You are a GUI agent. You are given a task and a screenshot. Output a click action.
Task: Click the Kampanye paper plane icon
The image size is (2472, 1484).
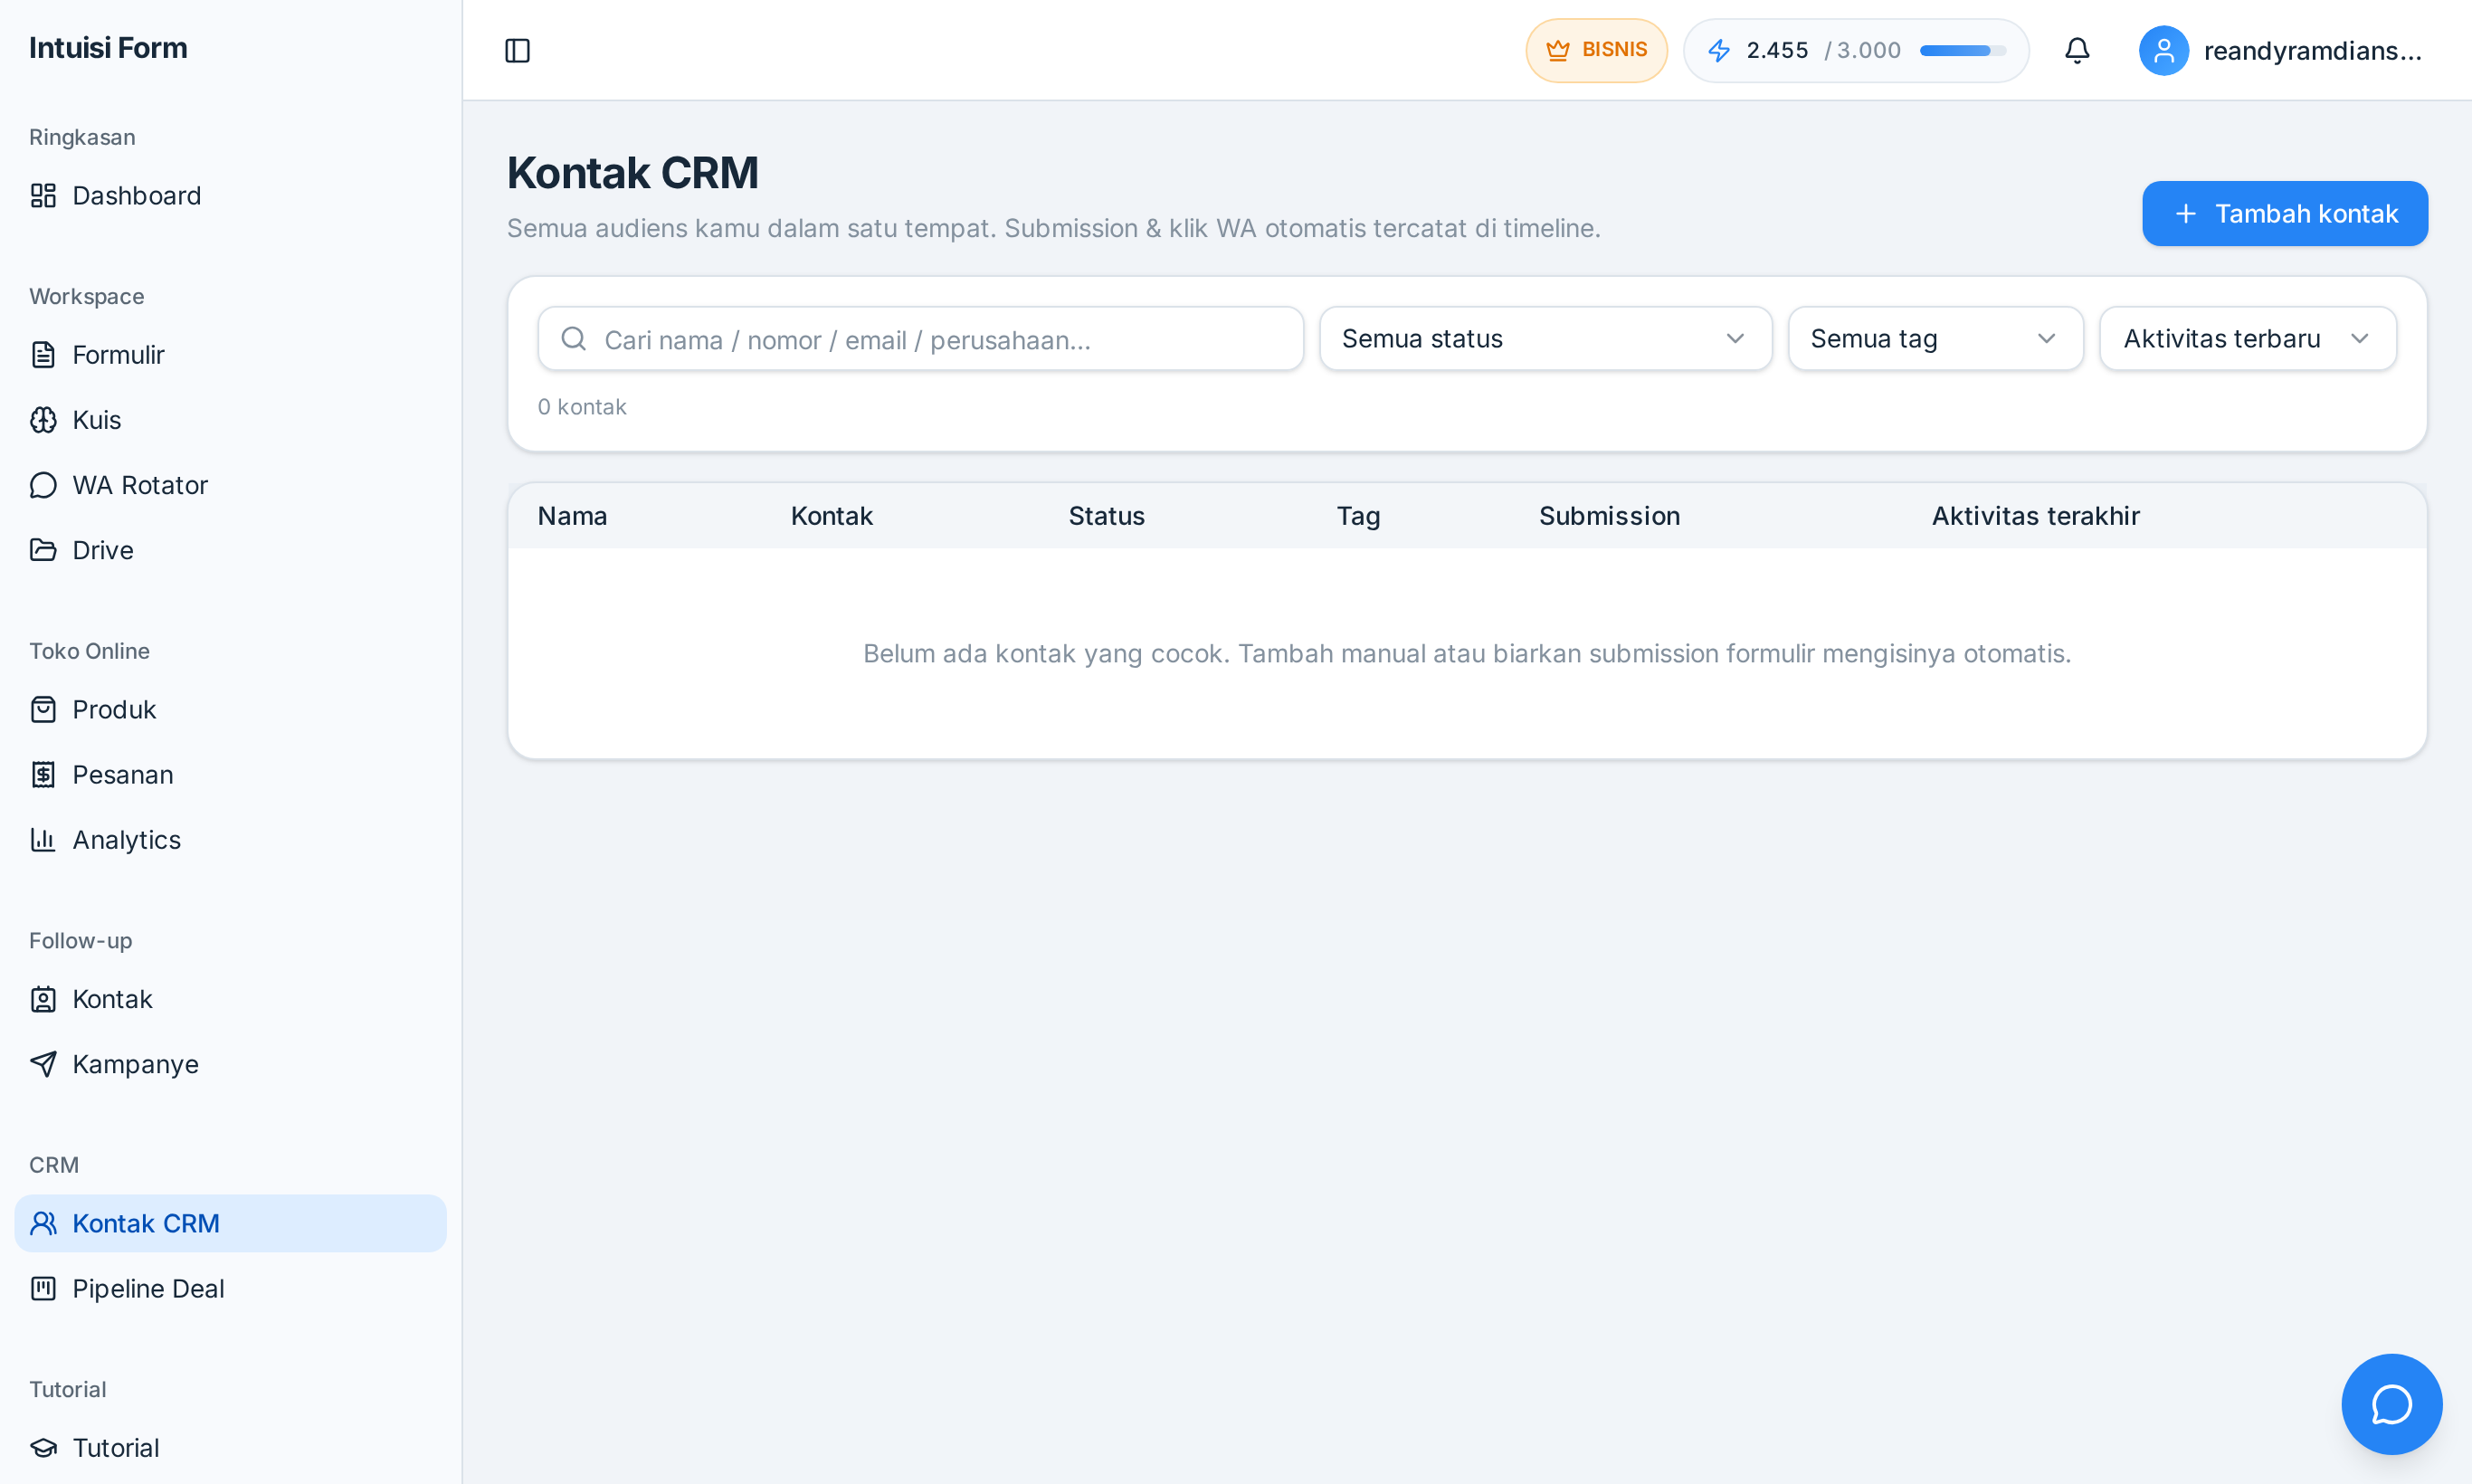43,1064
